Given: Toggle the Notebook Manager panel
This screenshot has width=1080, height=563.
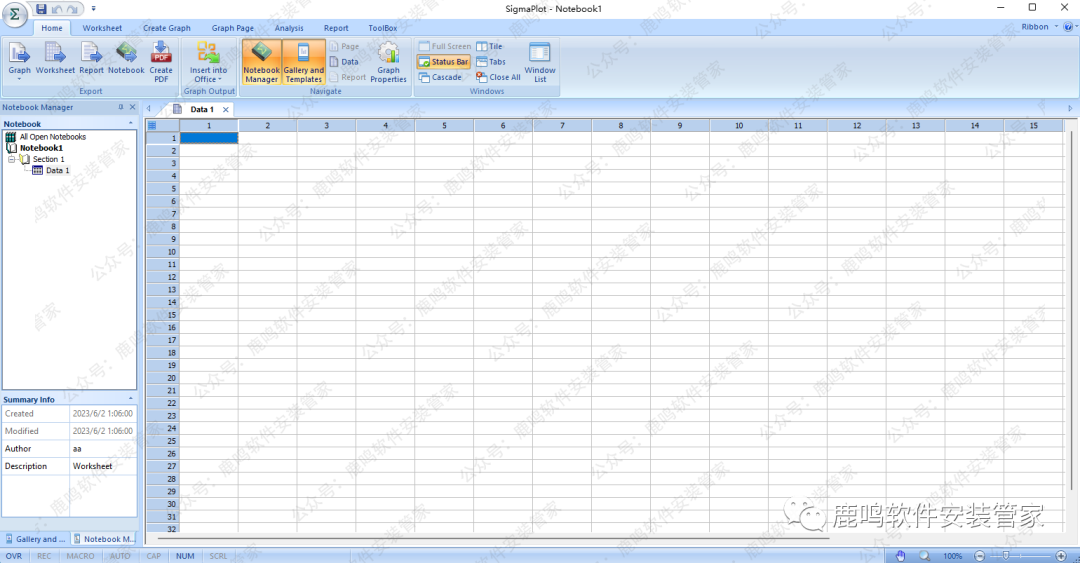Looking at the screenshot, I should pyautogui.click(x=261, y=62).
